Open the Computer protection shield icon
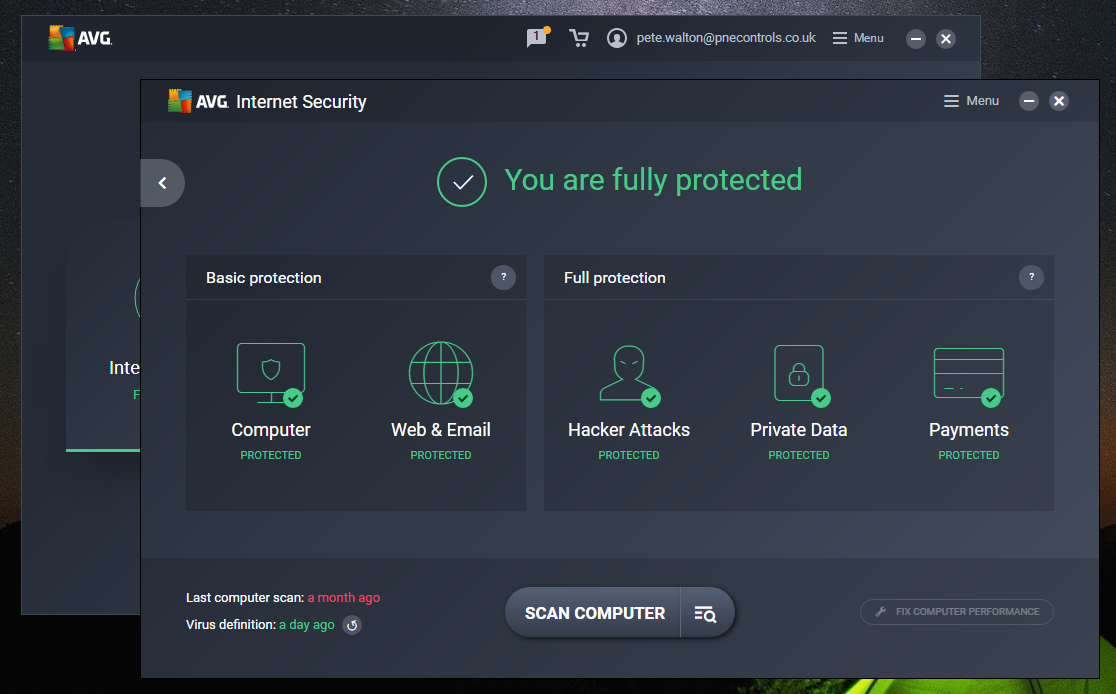The height and width of the screenshot is (694, 1116). [x=271, y=372]
